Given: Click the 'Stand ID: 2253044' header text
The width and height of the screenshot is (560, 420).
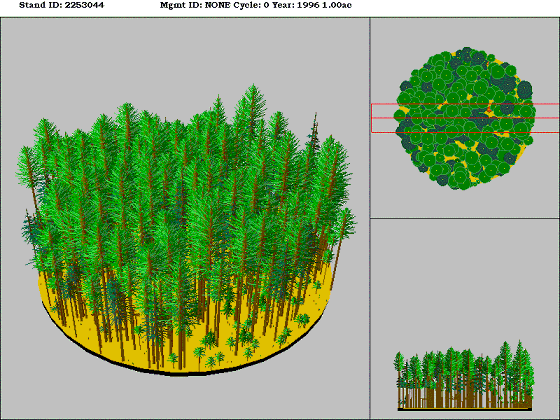Looking at the screenshot, I should pyautogui.click(x=61, y=5).
